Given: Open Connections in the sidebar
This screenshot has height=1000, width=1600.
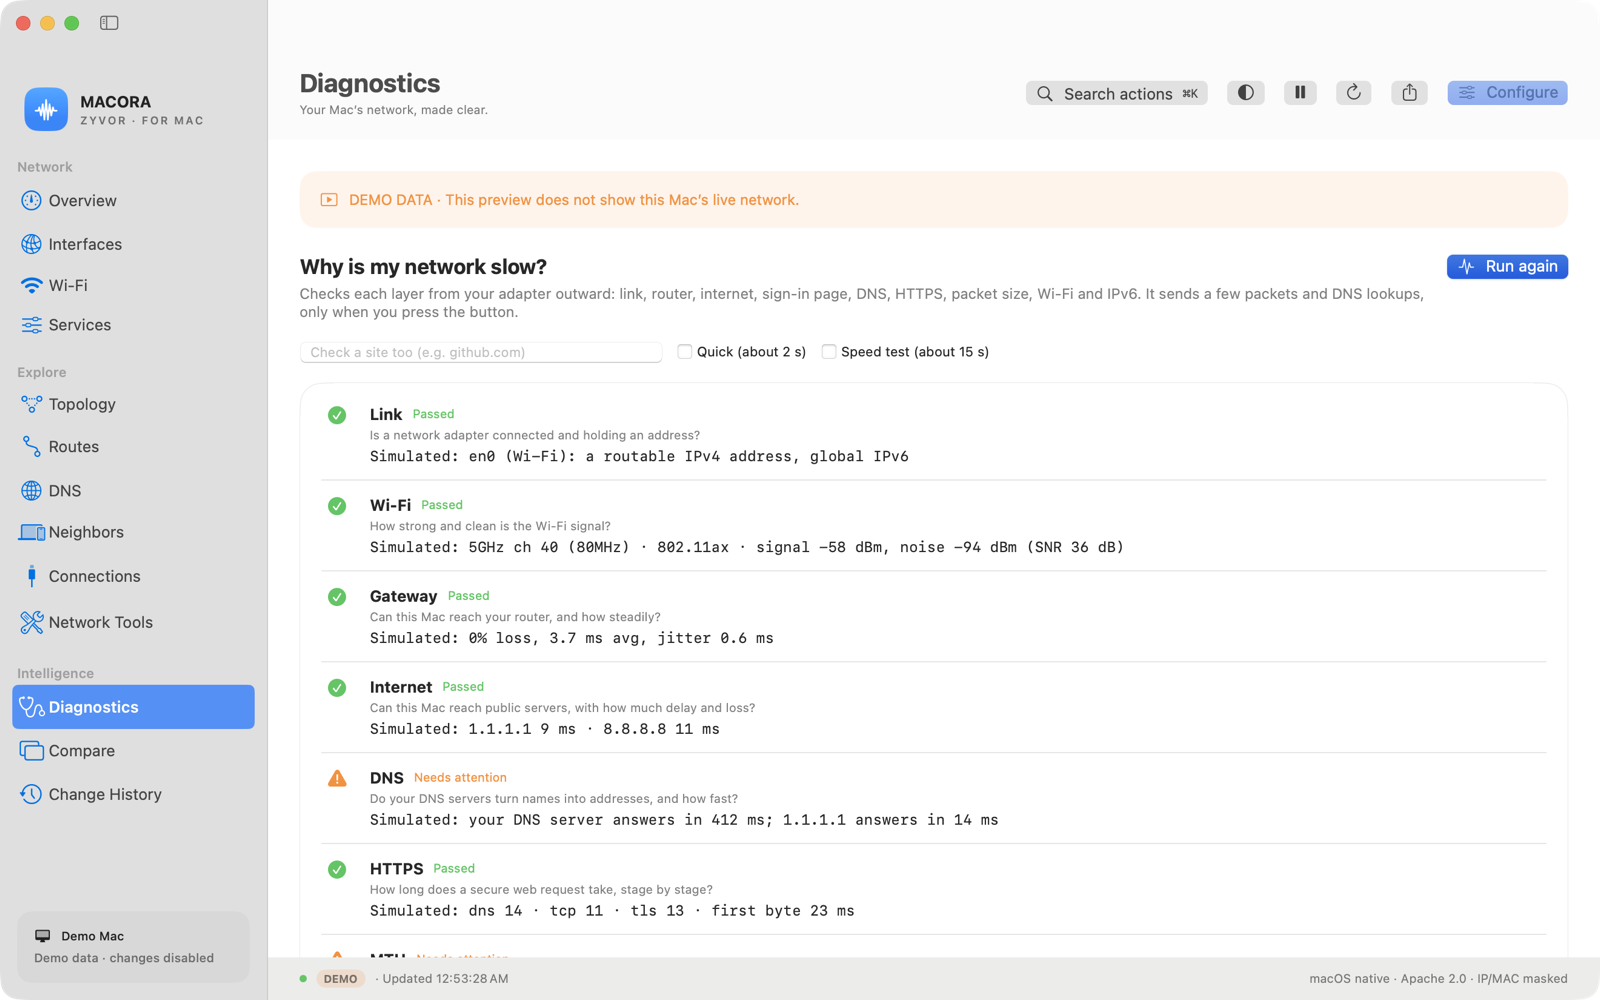Looking at the screenshot, I should [133, 576].
